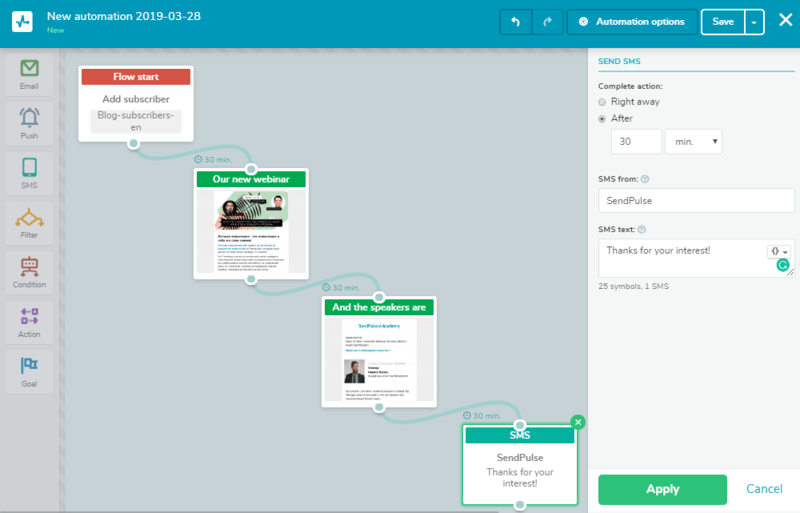
Task: Click the Cancel link
Action: pyautogui.click(x=764, y=489)
